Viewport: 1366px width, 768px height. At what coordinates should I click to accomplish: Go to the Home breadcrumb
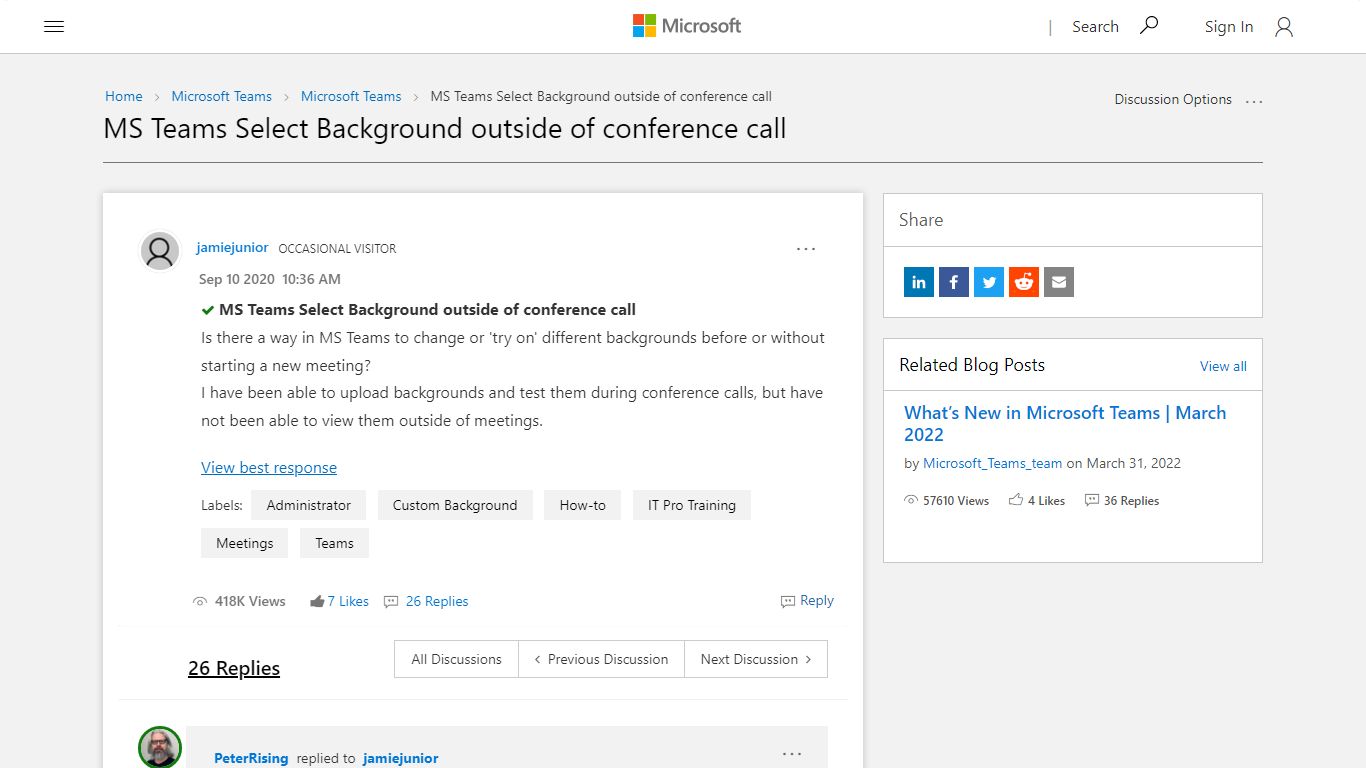pyautogui.click(x=124, y=96)
